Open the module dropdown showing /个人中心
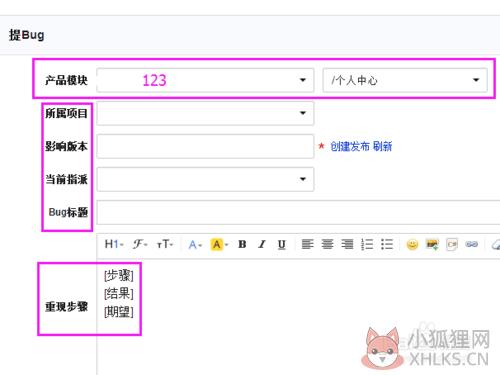Image resolution: width=500 pixels, height=375 pixels. (405, 80)
